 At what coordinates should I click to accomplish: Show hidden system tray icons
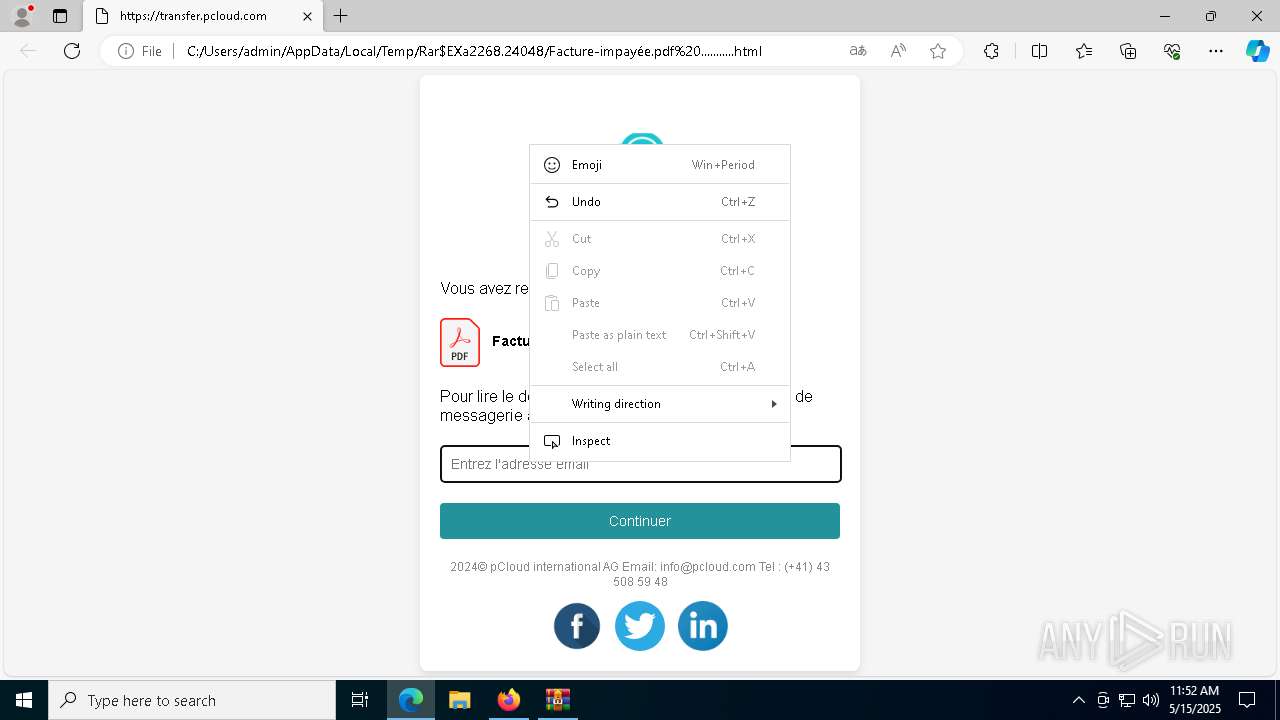pyautogui.click(x=1078, y=700)
